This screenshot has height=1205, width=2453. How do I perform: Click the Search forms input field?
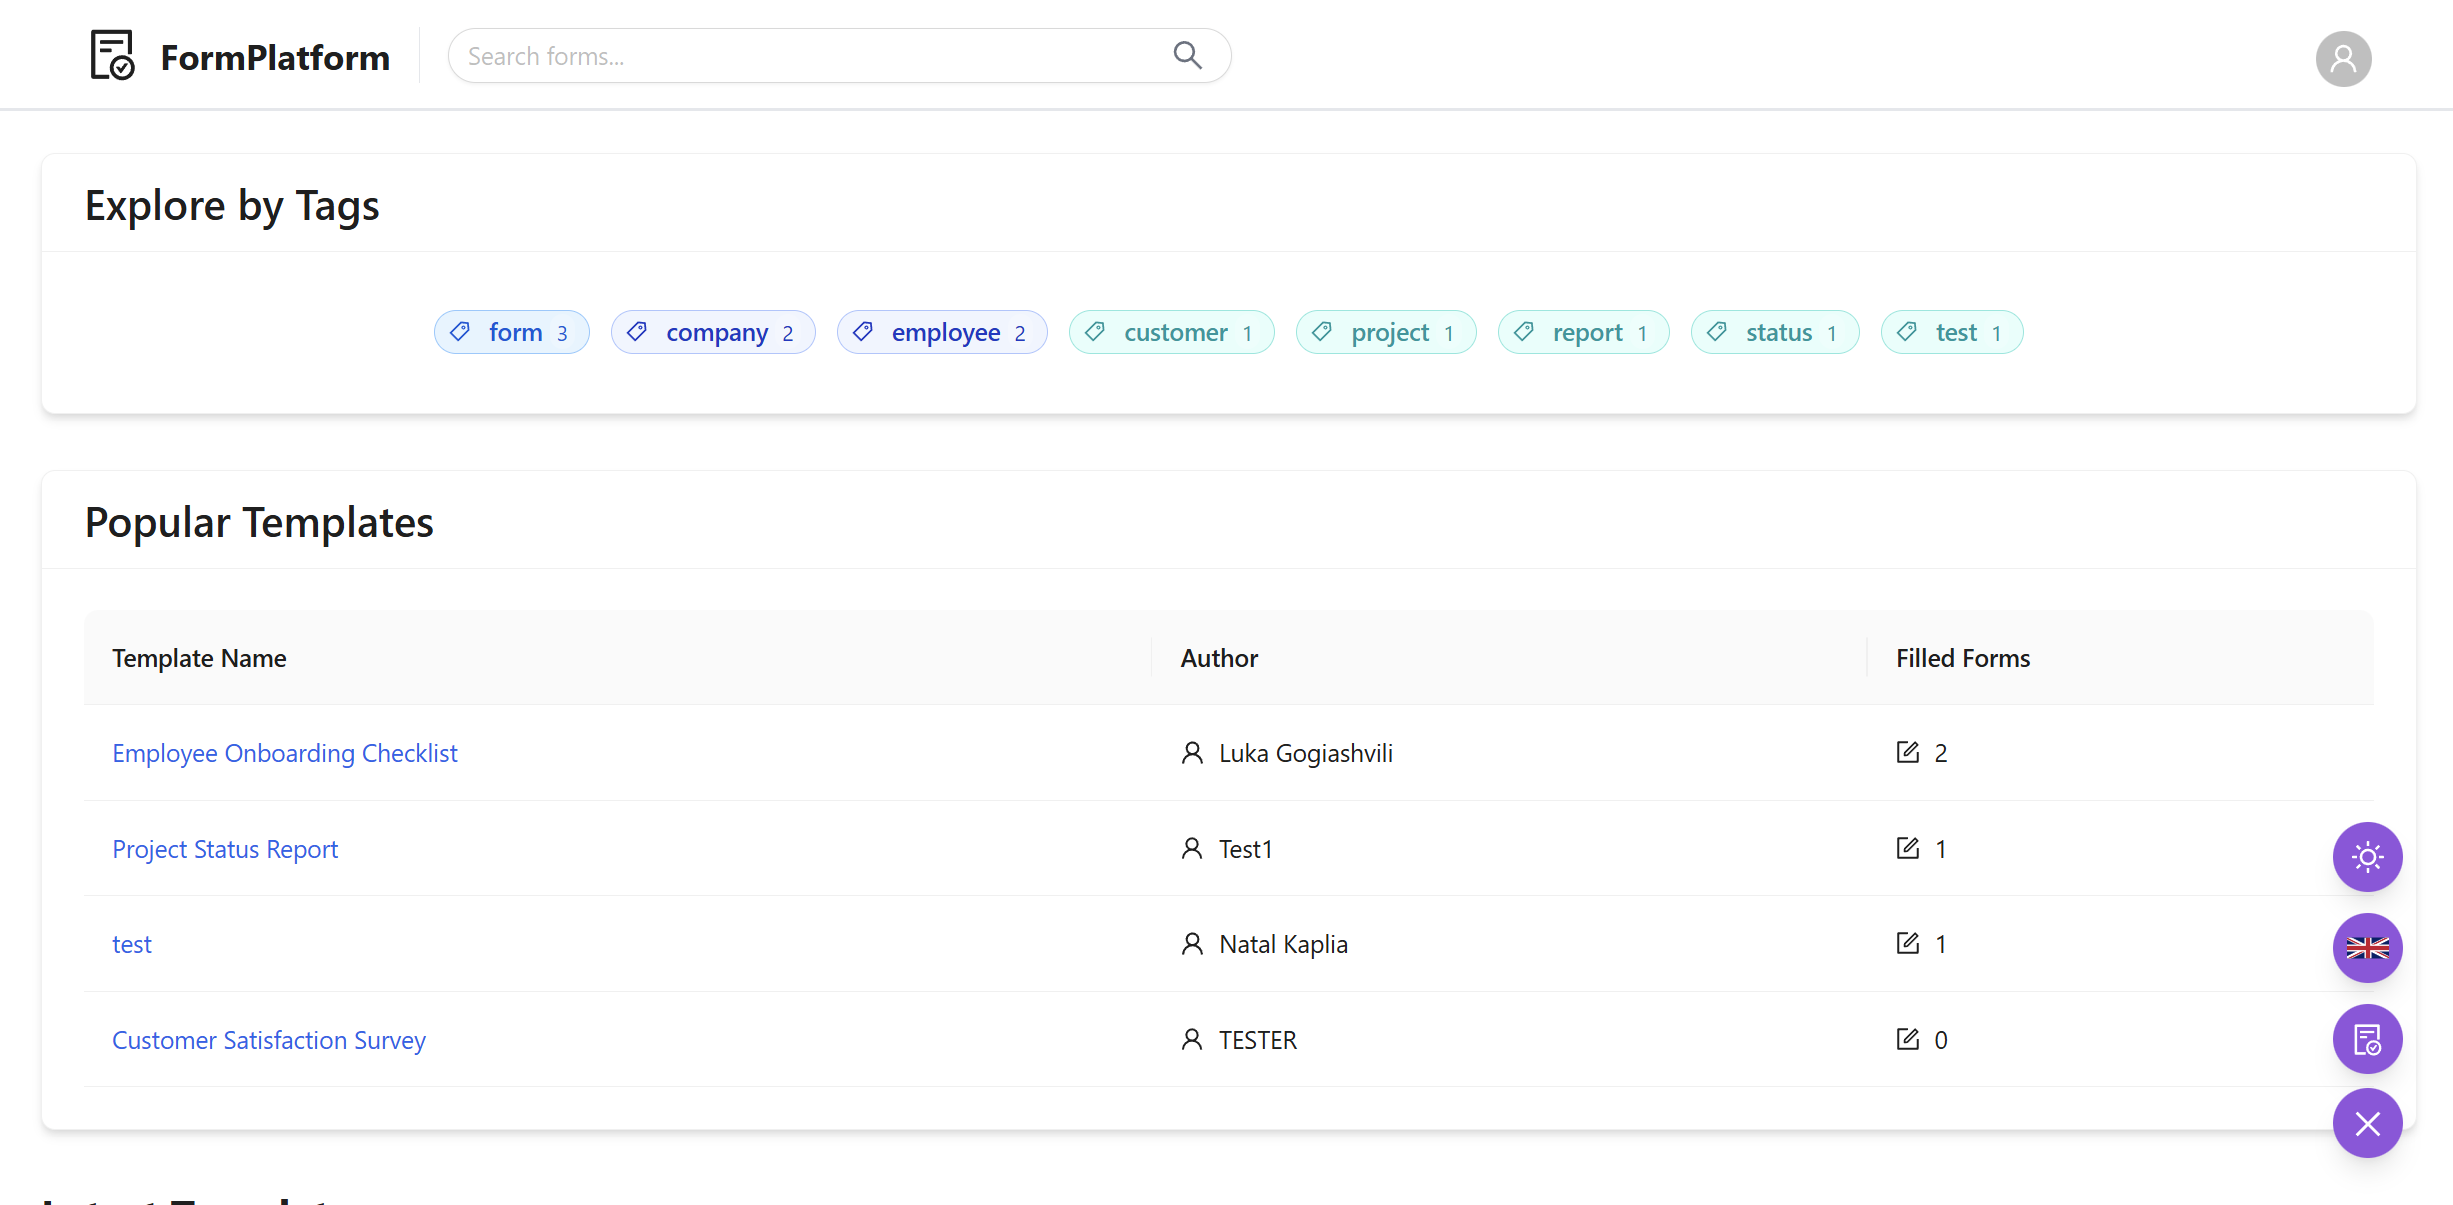tap(800, 55)
